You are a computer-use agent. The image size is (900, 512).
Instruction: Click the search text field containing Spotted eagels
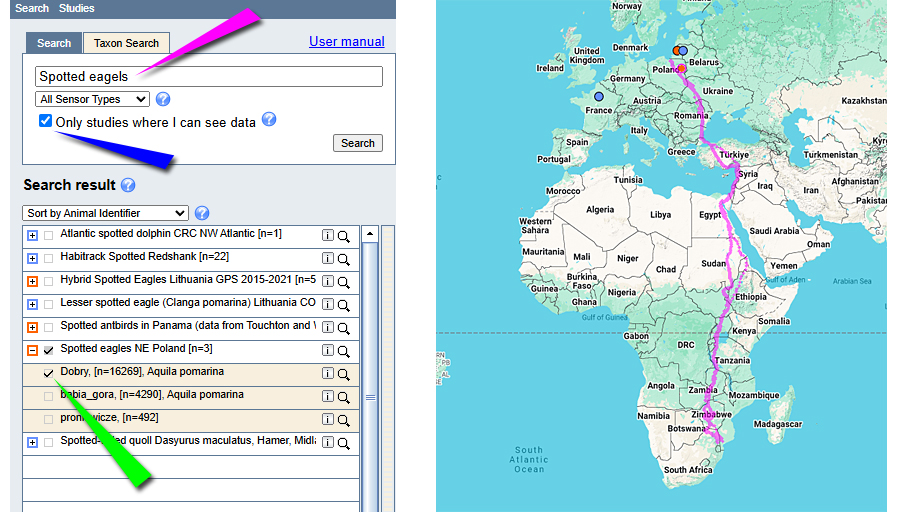[209, 76]
